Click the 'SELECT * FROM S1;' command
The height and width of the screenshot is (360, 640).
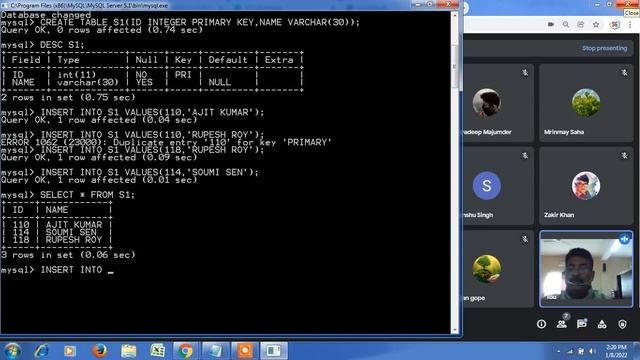87,195
